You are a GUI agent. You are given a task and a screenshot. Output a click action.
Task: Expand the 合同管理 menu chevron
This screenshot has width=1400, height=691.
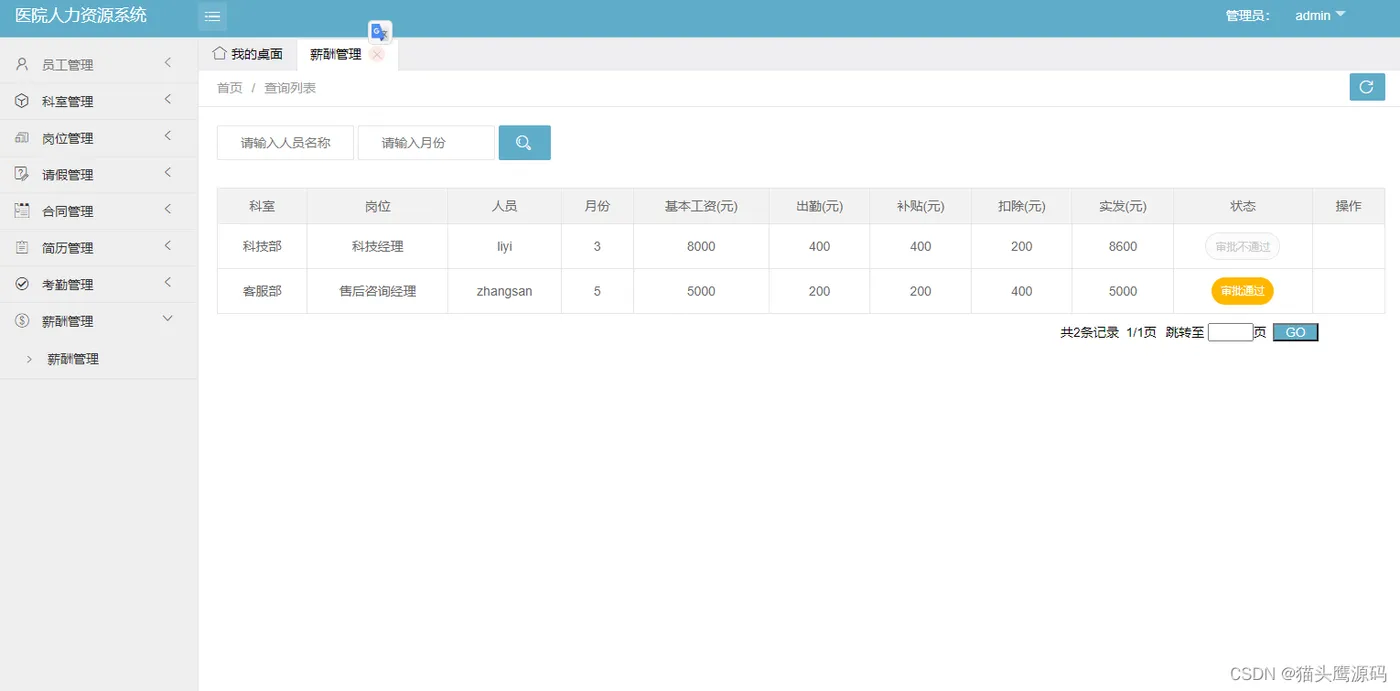point(168,209)
